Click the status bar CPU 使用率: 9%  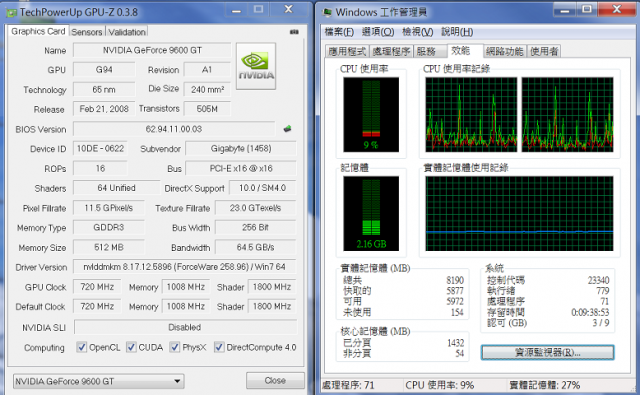pyautogui.click(x=440, y=385)
